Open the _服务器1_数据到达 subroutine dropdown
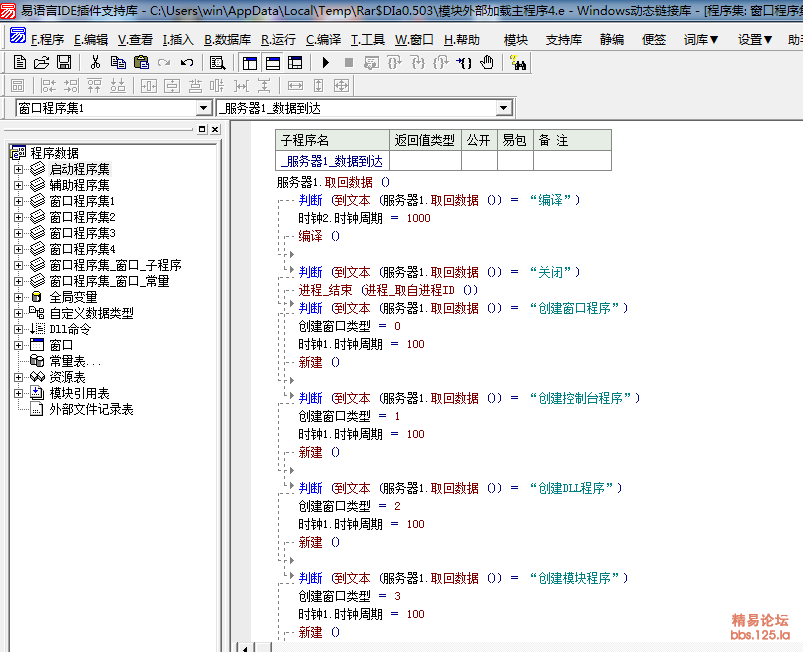Image resolution: width=803 pixels, height=652 pixels. (503, 108)
